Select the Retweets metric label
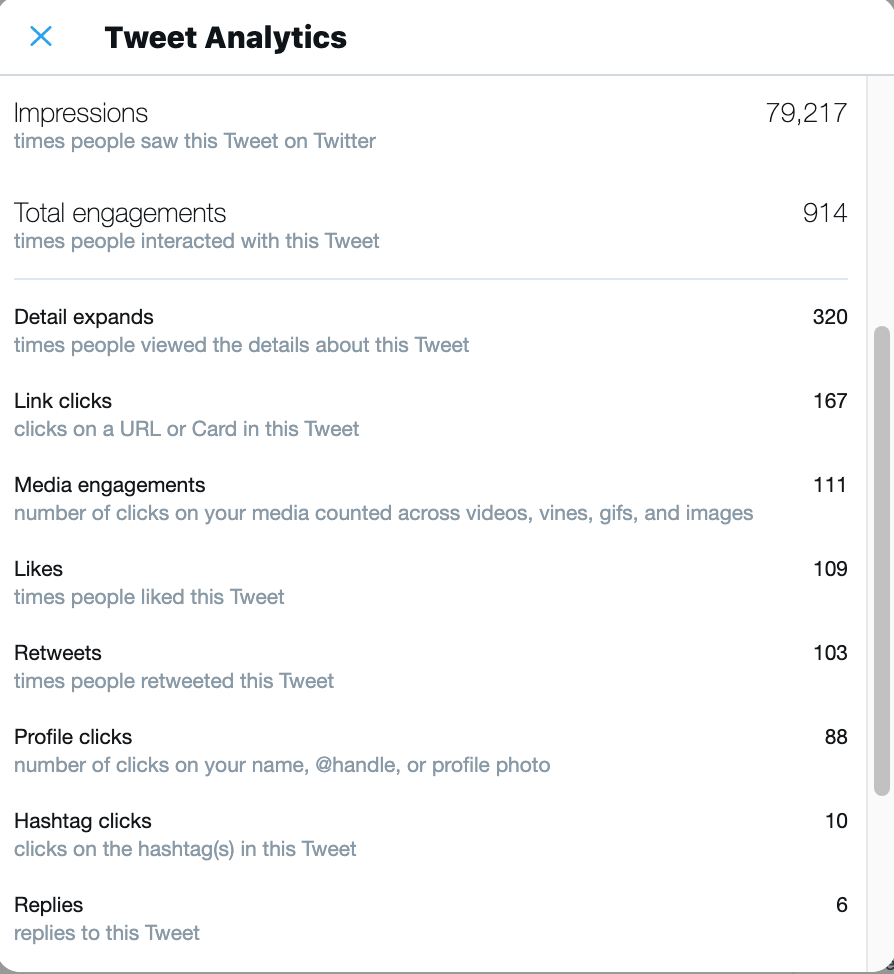The height and width of the screenshot is (974, 894). [x=58, y=653]
